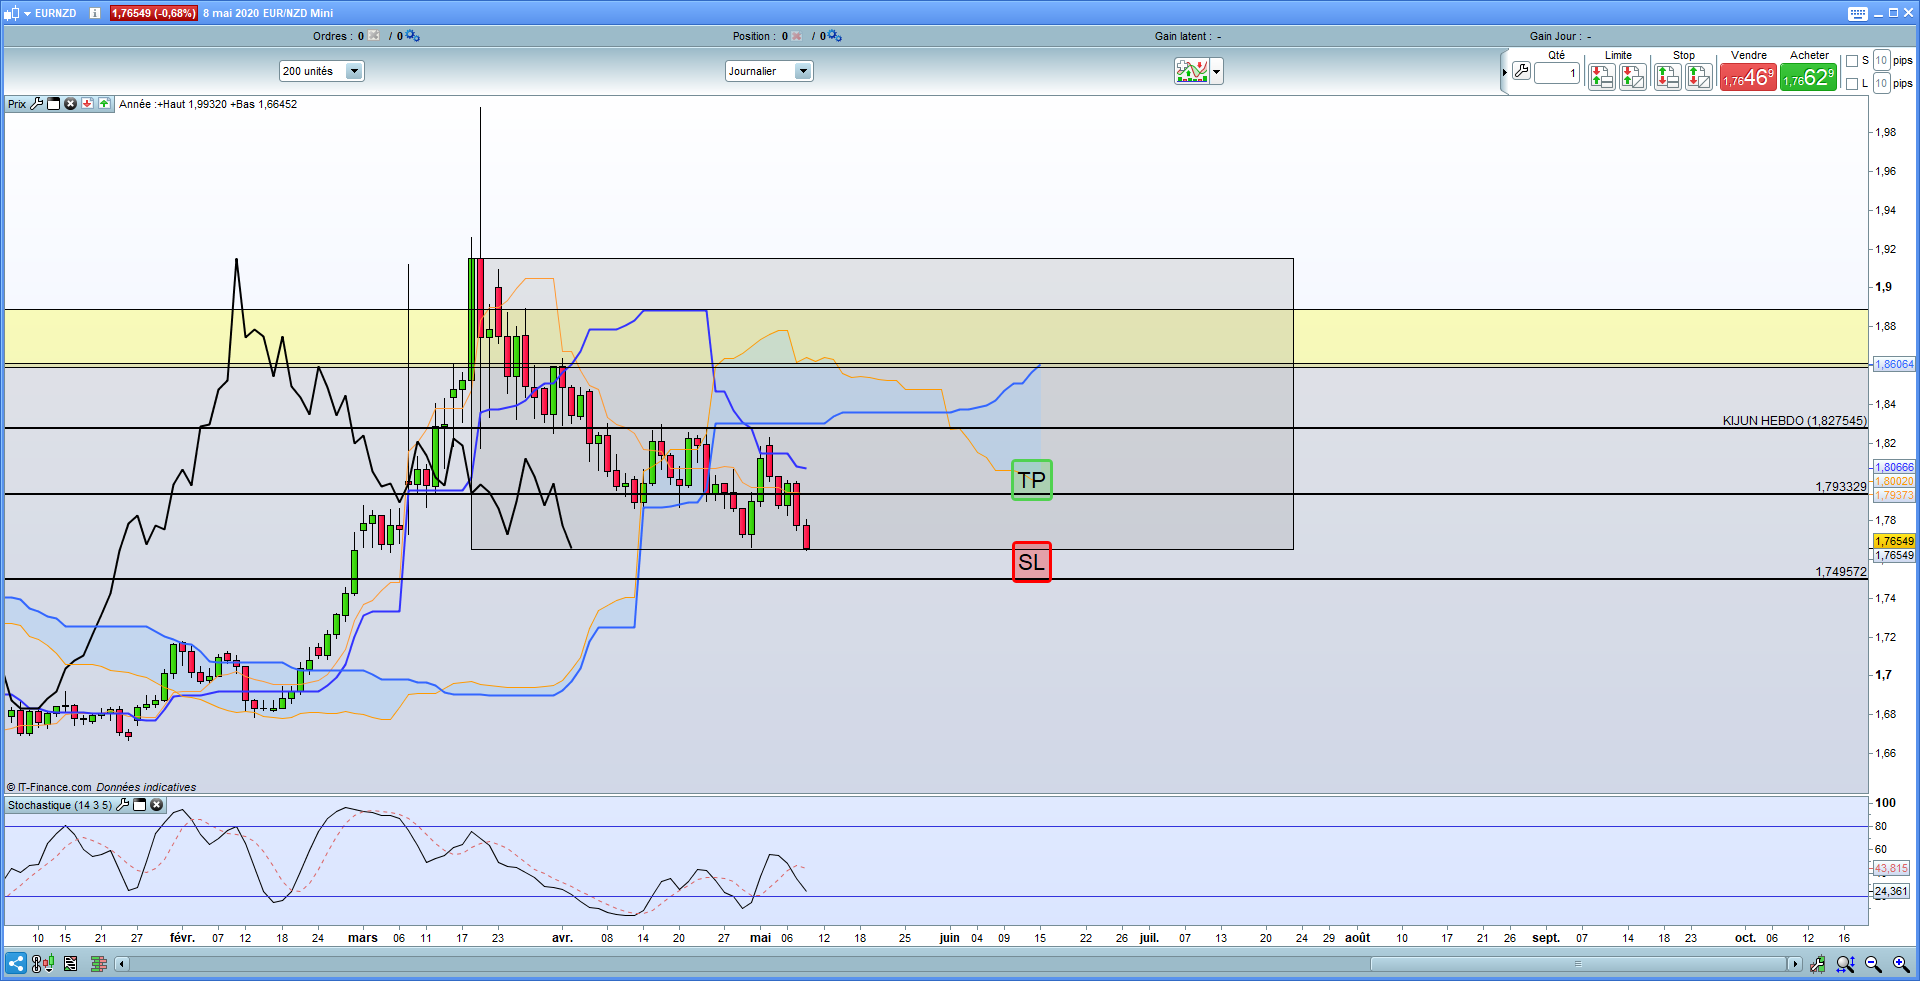The height and width of the screenshot is (981, 1920).
Task: Select the green TP marker on the chart
Action: (x=1032, y=480)
